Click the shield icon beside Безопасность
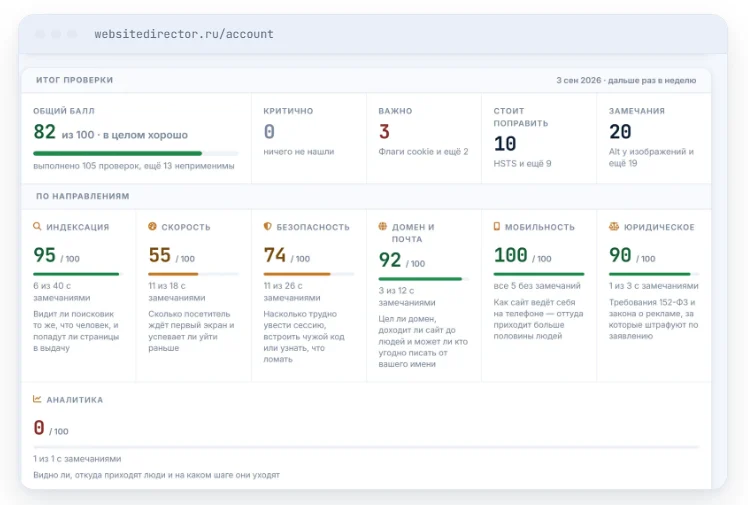The width and height of the screenshot is (748, 505). pyautogui.click(x=268, y=227)
